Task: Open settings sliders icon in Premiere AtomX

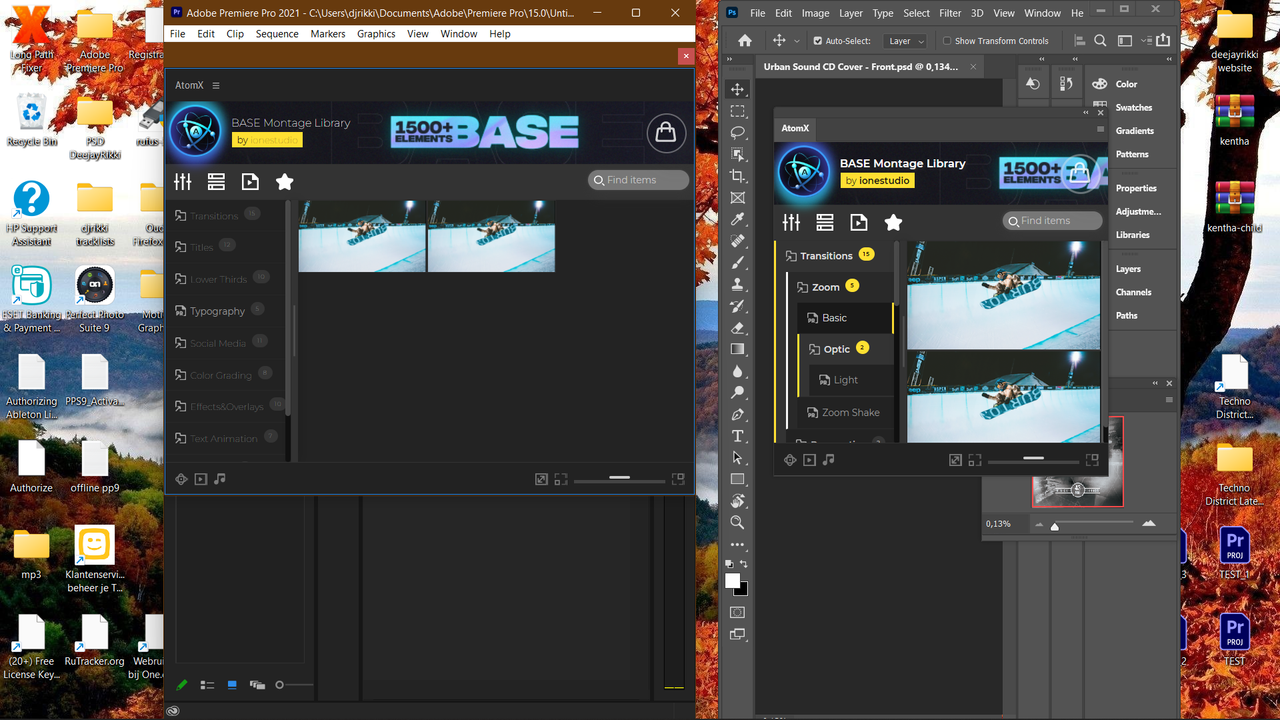Action: (x=182, y=181)
